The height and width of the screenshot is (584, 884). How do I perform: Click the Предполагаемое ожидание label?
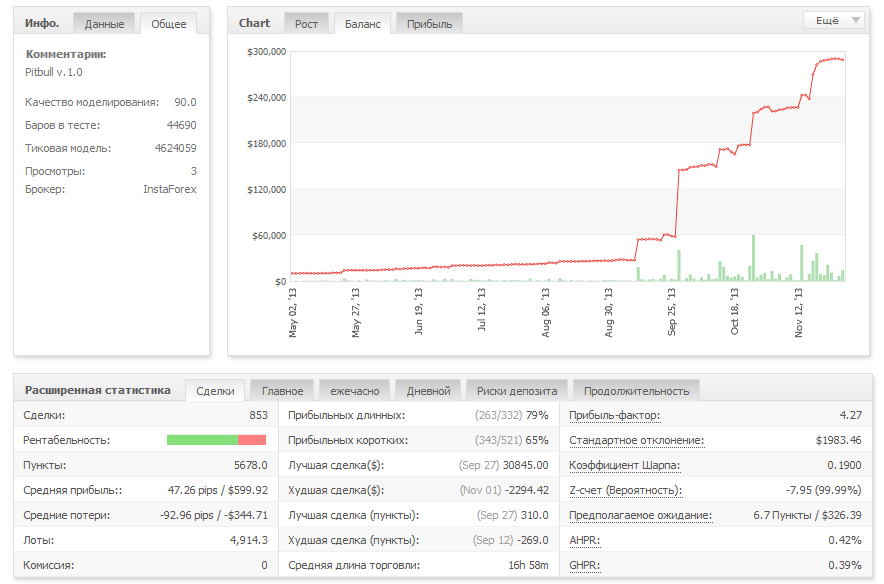[x=640, y=515]
